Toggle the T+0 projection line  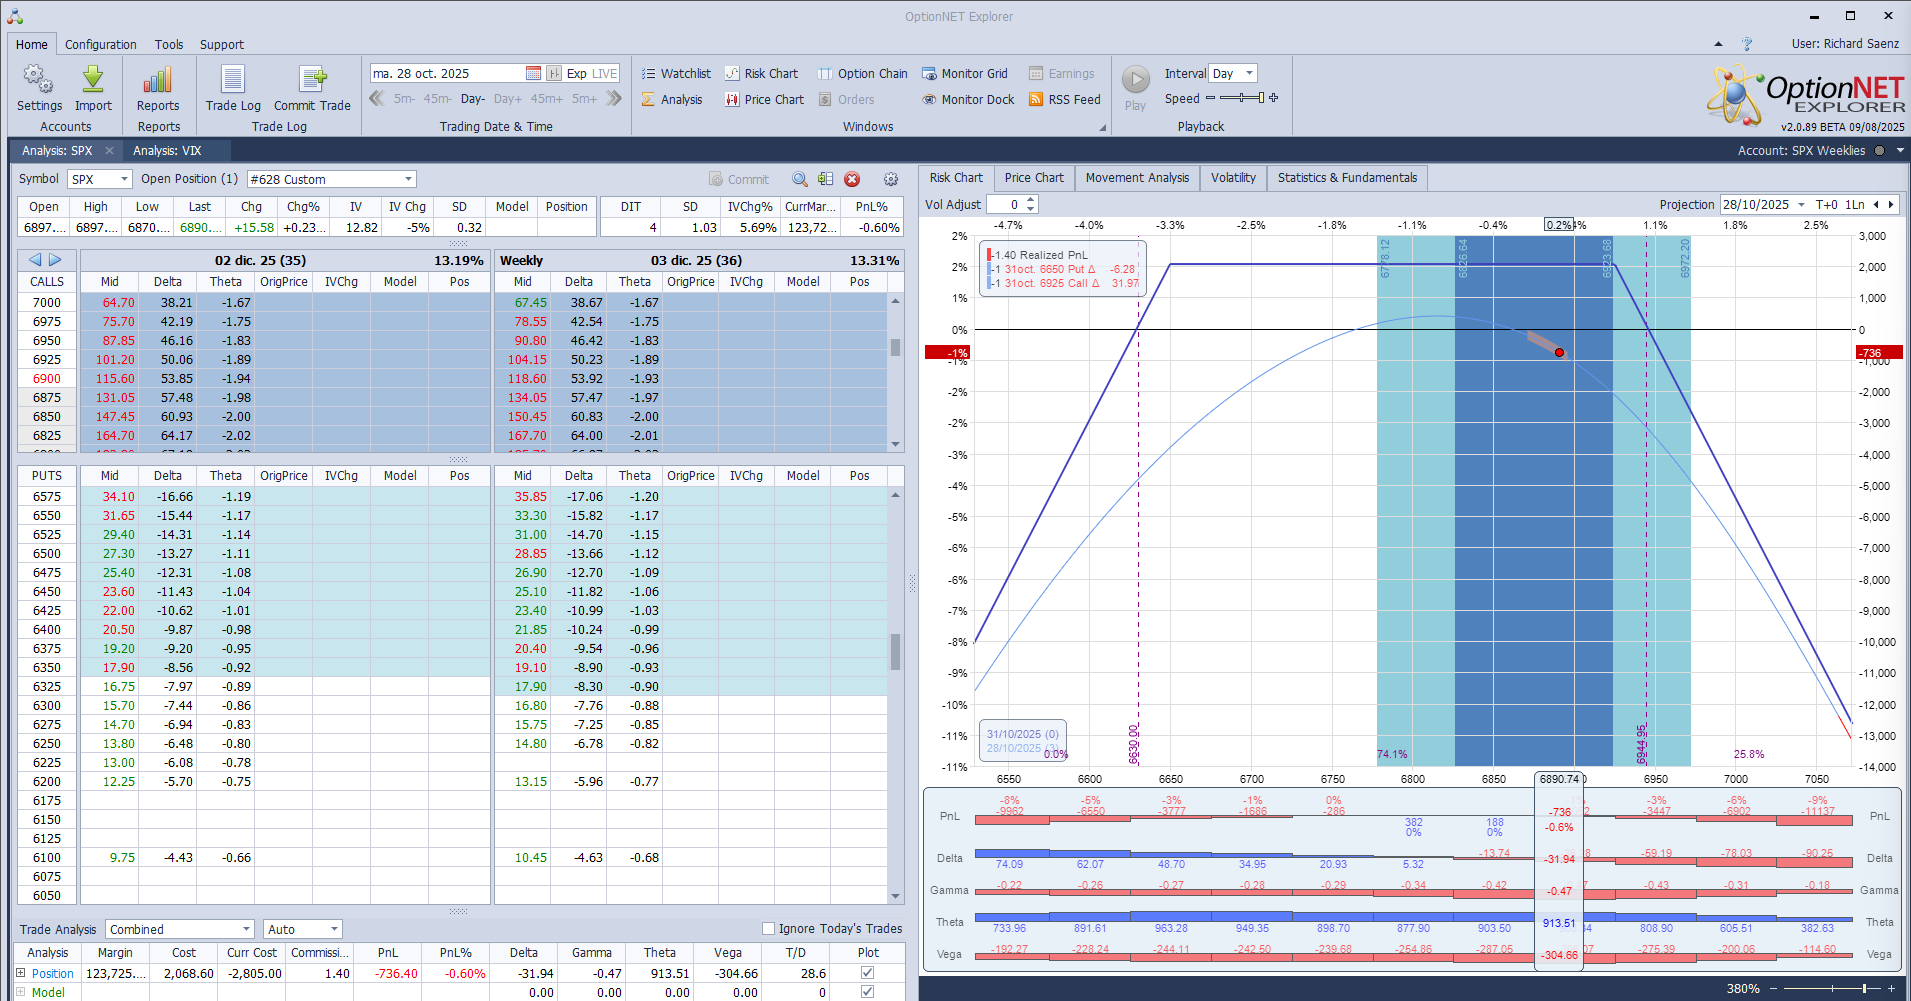(1827, 205)
